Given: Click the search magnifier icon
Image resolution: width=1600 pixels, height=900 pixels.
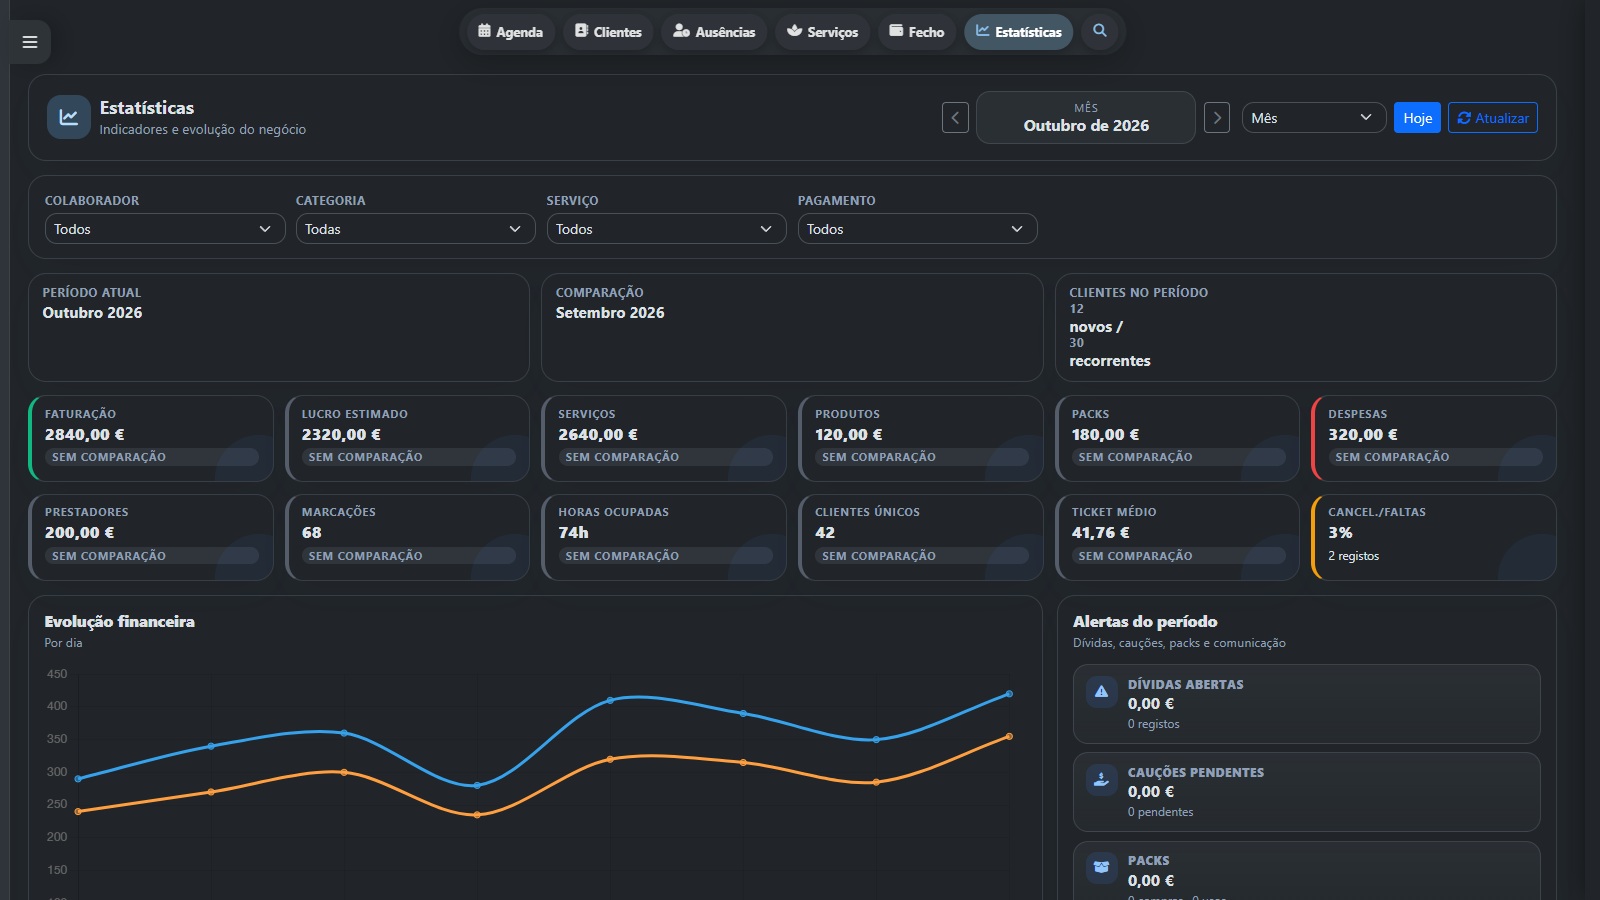Looking at the screenshot, I should 1100,31.
